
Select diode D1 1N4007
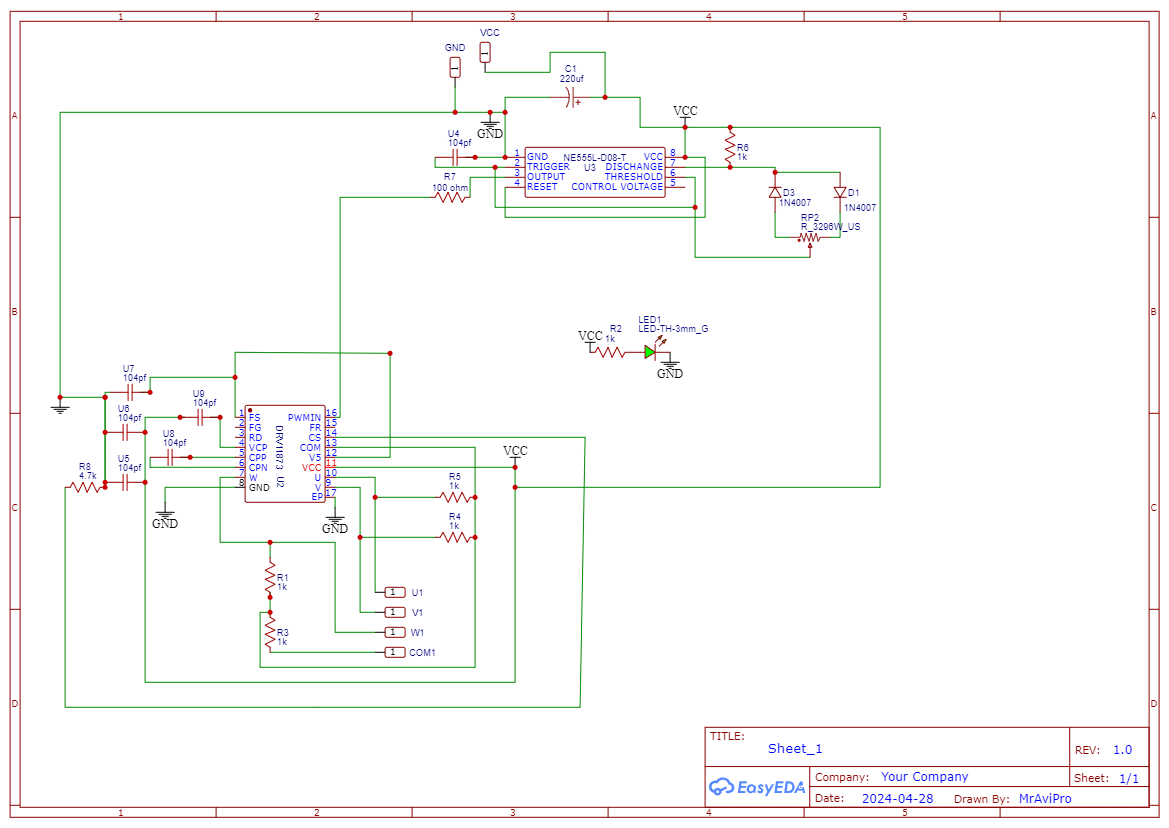coord(837,192)
